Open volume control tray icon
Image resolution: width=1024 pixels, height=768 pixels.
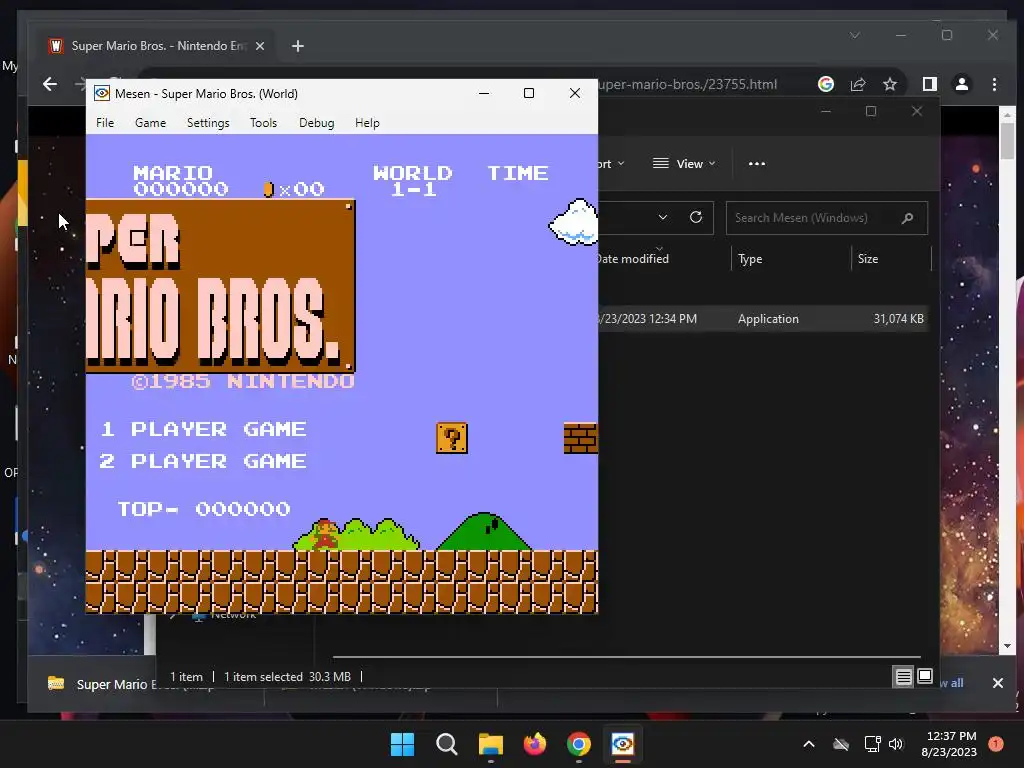pyautogui.click(x=896, y=744)
